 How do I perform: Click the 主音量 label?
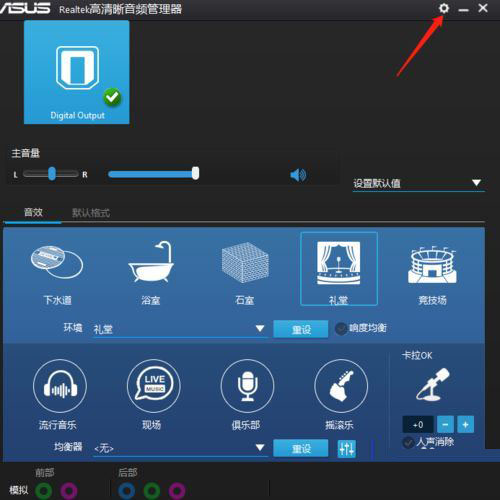point(26,153)
